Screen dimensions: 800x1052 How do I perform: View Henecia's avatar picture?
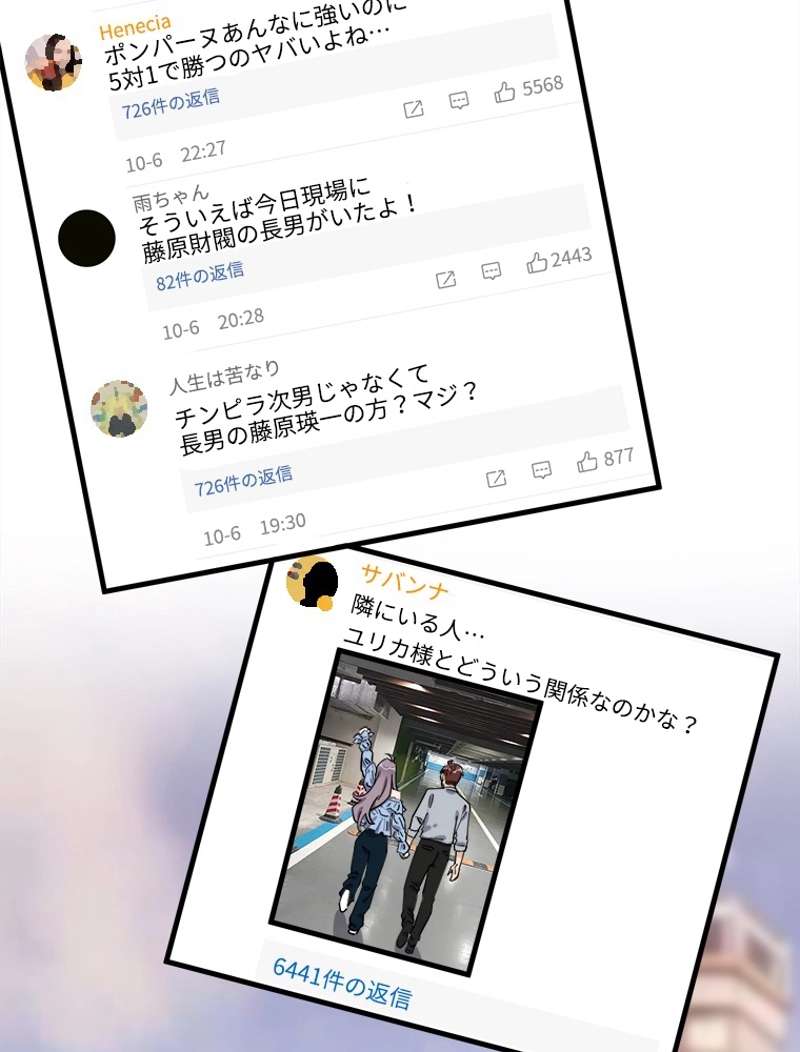click(53, 62)
